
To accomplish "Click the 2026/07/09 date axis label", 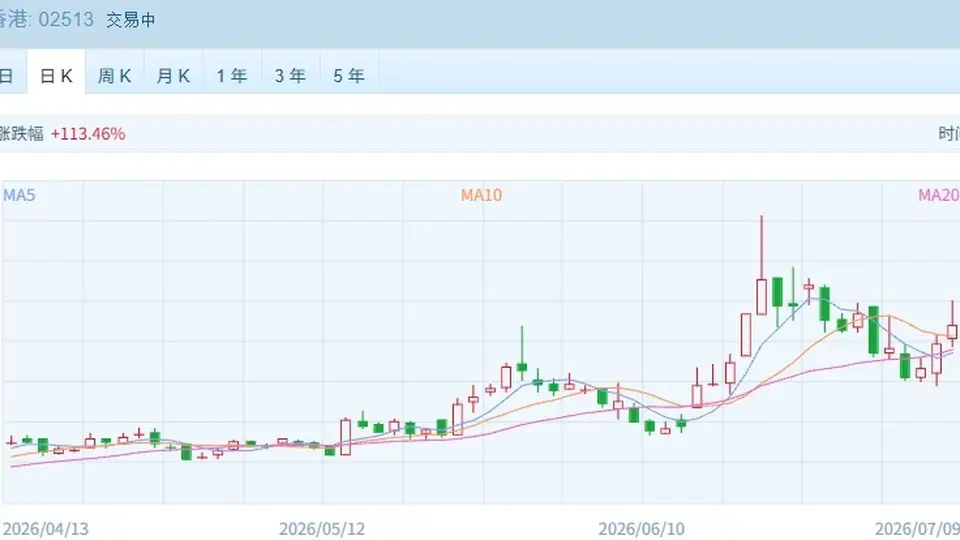I will pyautogui.click(x=917, y=529).
